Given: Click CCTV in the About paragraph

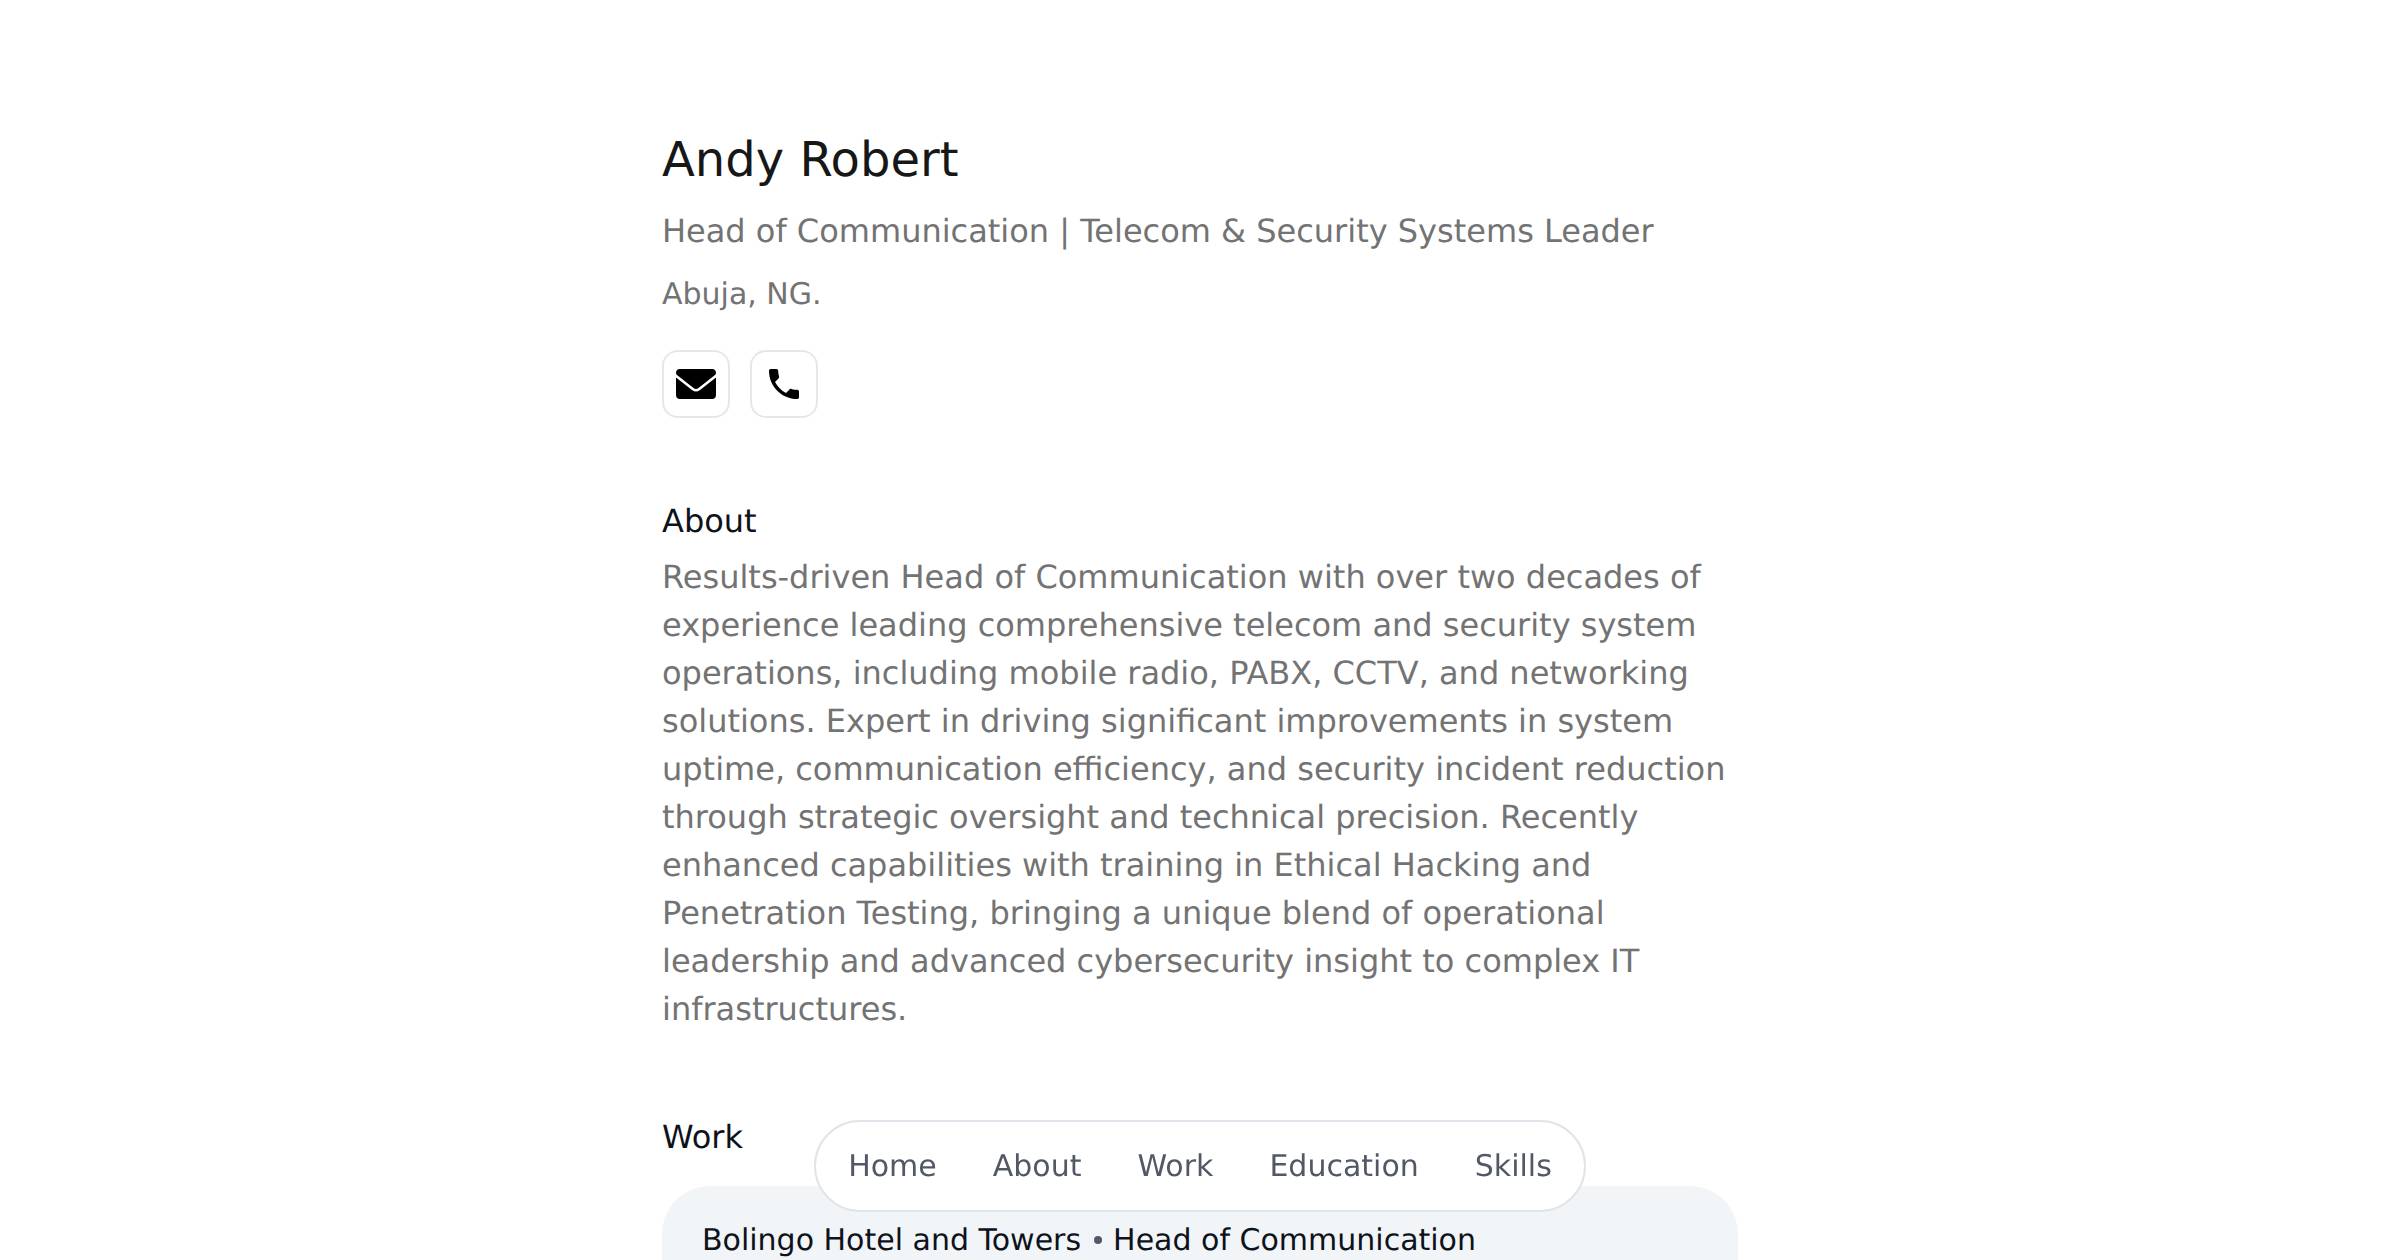Looking at the screenshot, I should (x=1376, y=673).
